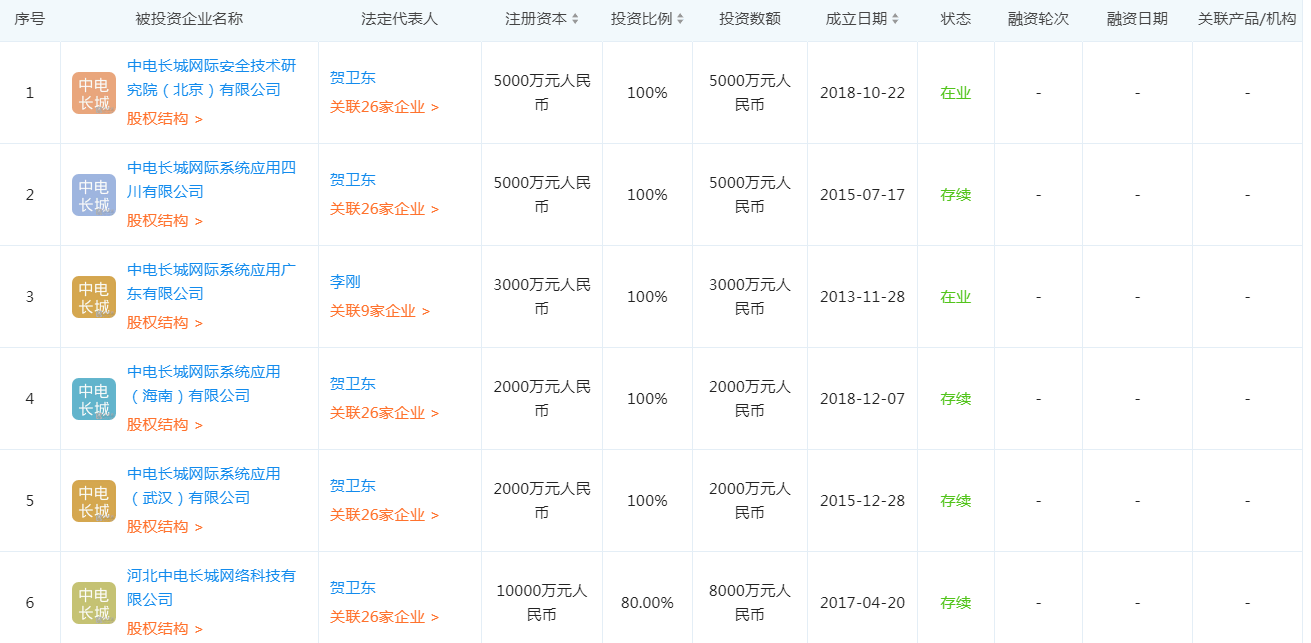Viewport: 1311px width, 643px height.
Task: Select the 被投资企业名称 column header
Action: point(189,19)
